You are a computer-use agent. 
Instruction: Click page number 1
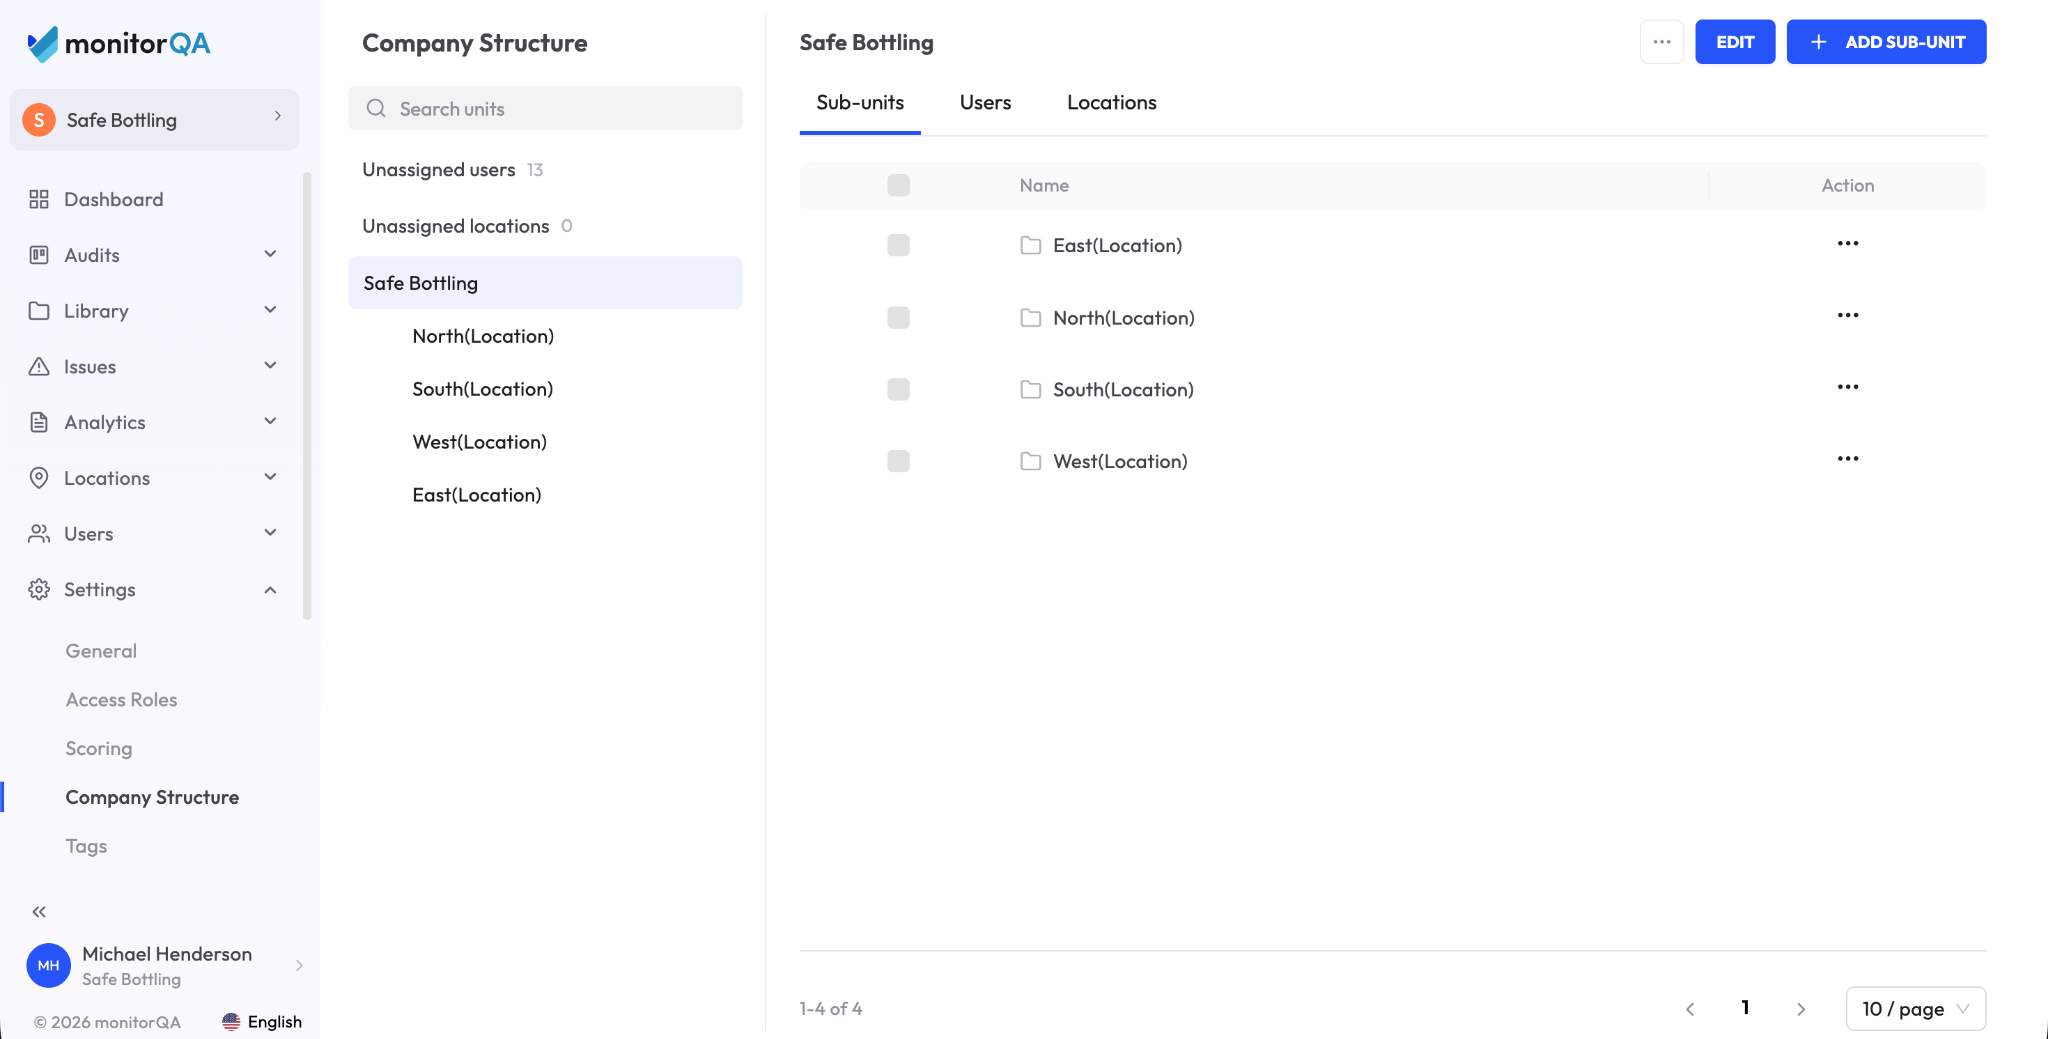(1745, 1008)
